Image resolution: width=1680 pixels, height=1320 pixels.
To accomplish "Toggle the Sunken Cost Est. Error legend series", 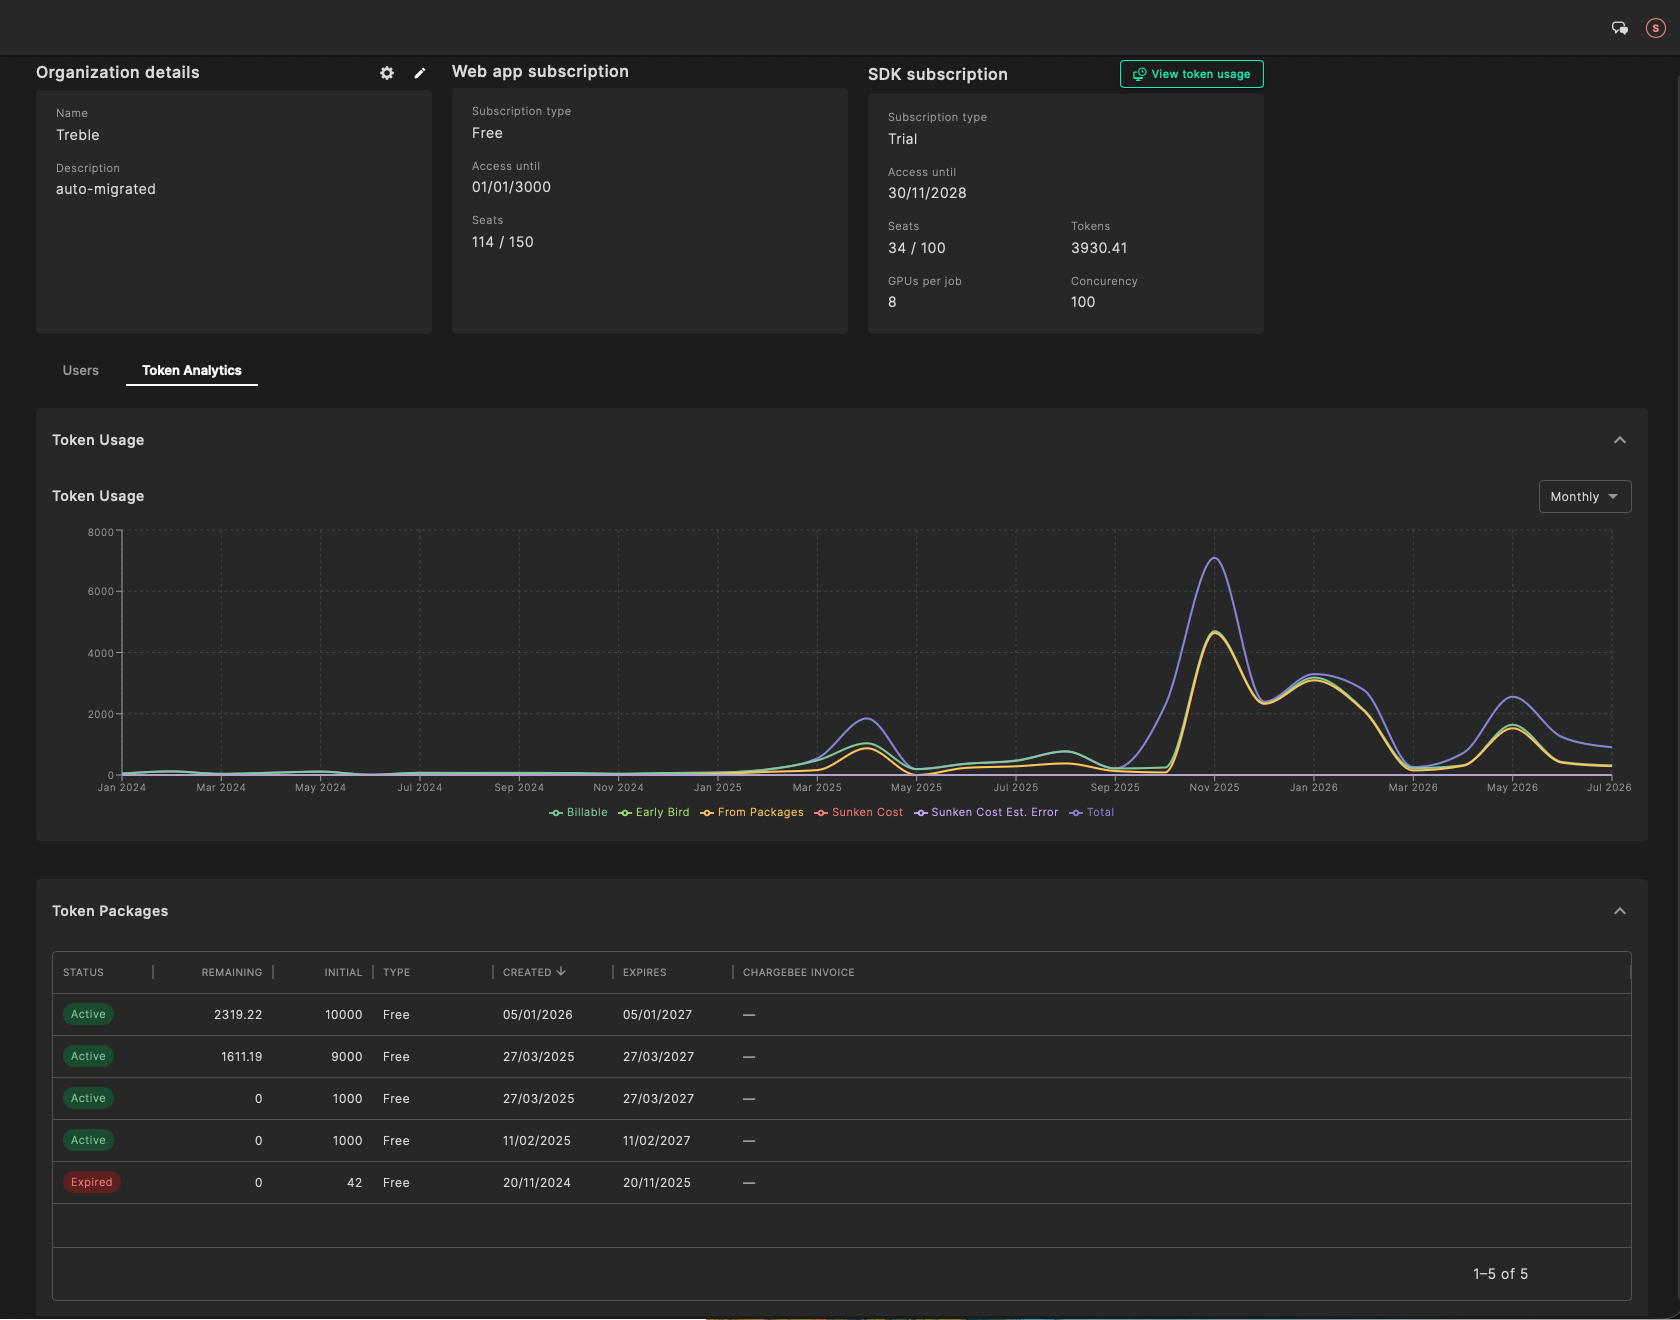I will [986, 812].
